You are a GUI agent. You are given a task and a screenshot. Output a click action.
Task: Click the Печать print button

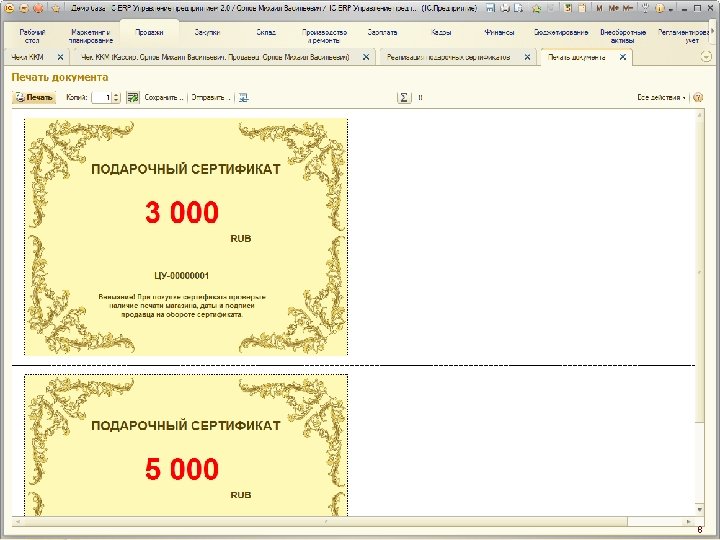[x=34, y=97]
